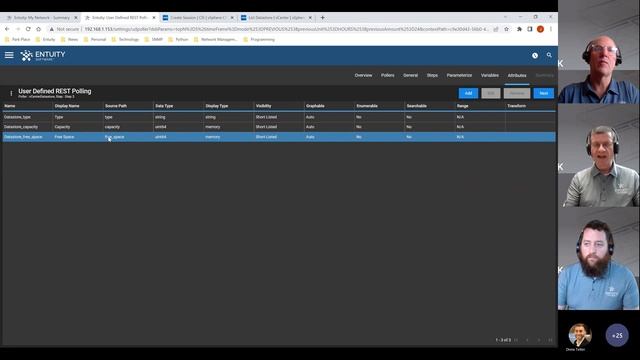Open the General step tab

tap(410, 76)
